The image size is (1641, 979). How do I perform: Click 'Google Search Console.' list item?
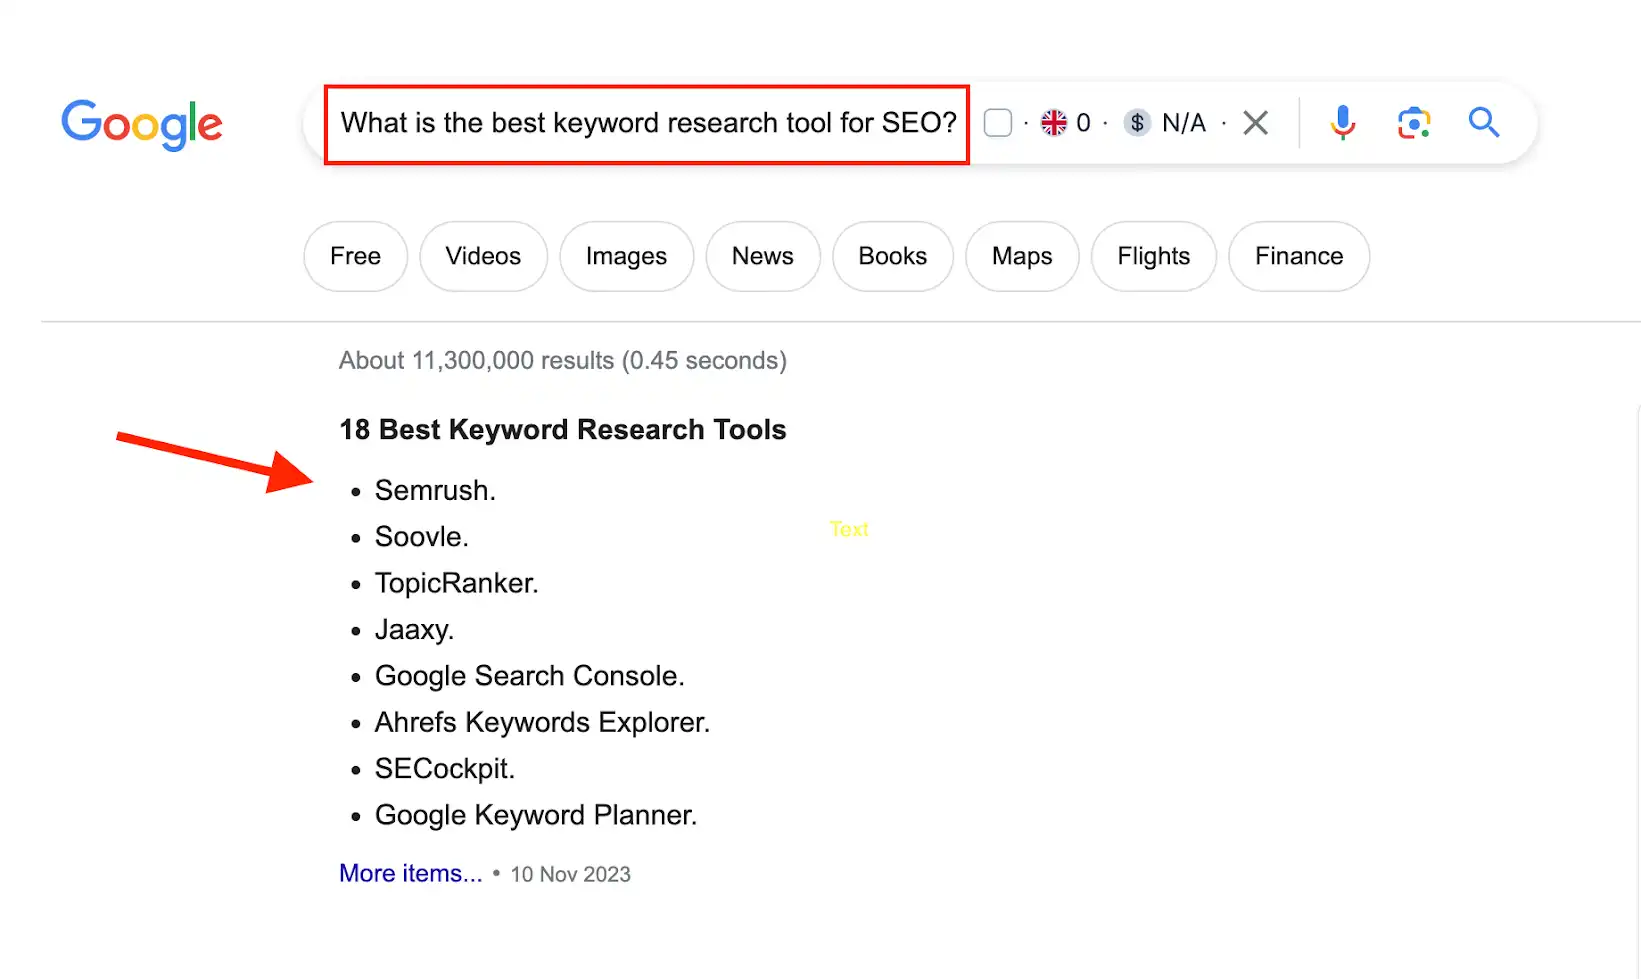pyautogui.click(x=529, y=676)
